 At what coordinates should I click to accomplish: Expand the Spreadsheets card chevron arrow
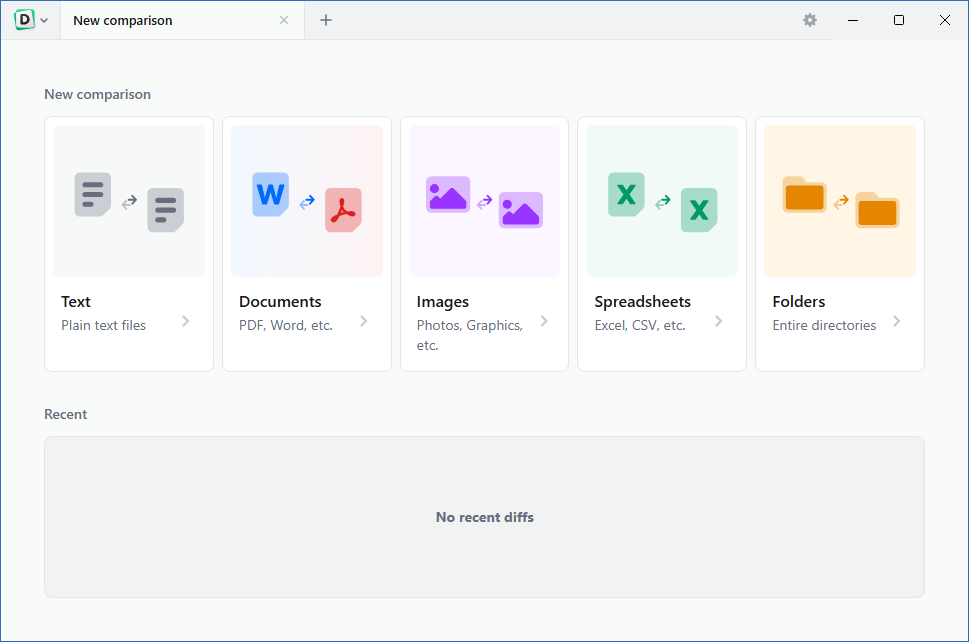[719, 321]
